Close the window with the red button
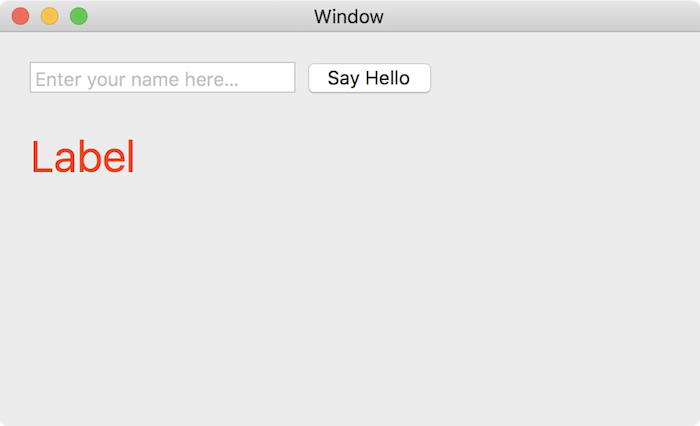 tap(20, 16)
